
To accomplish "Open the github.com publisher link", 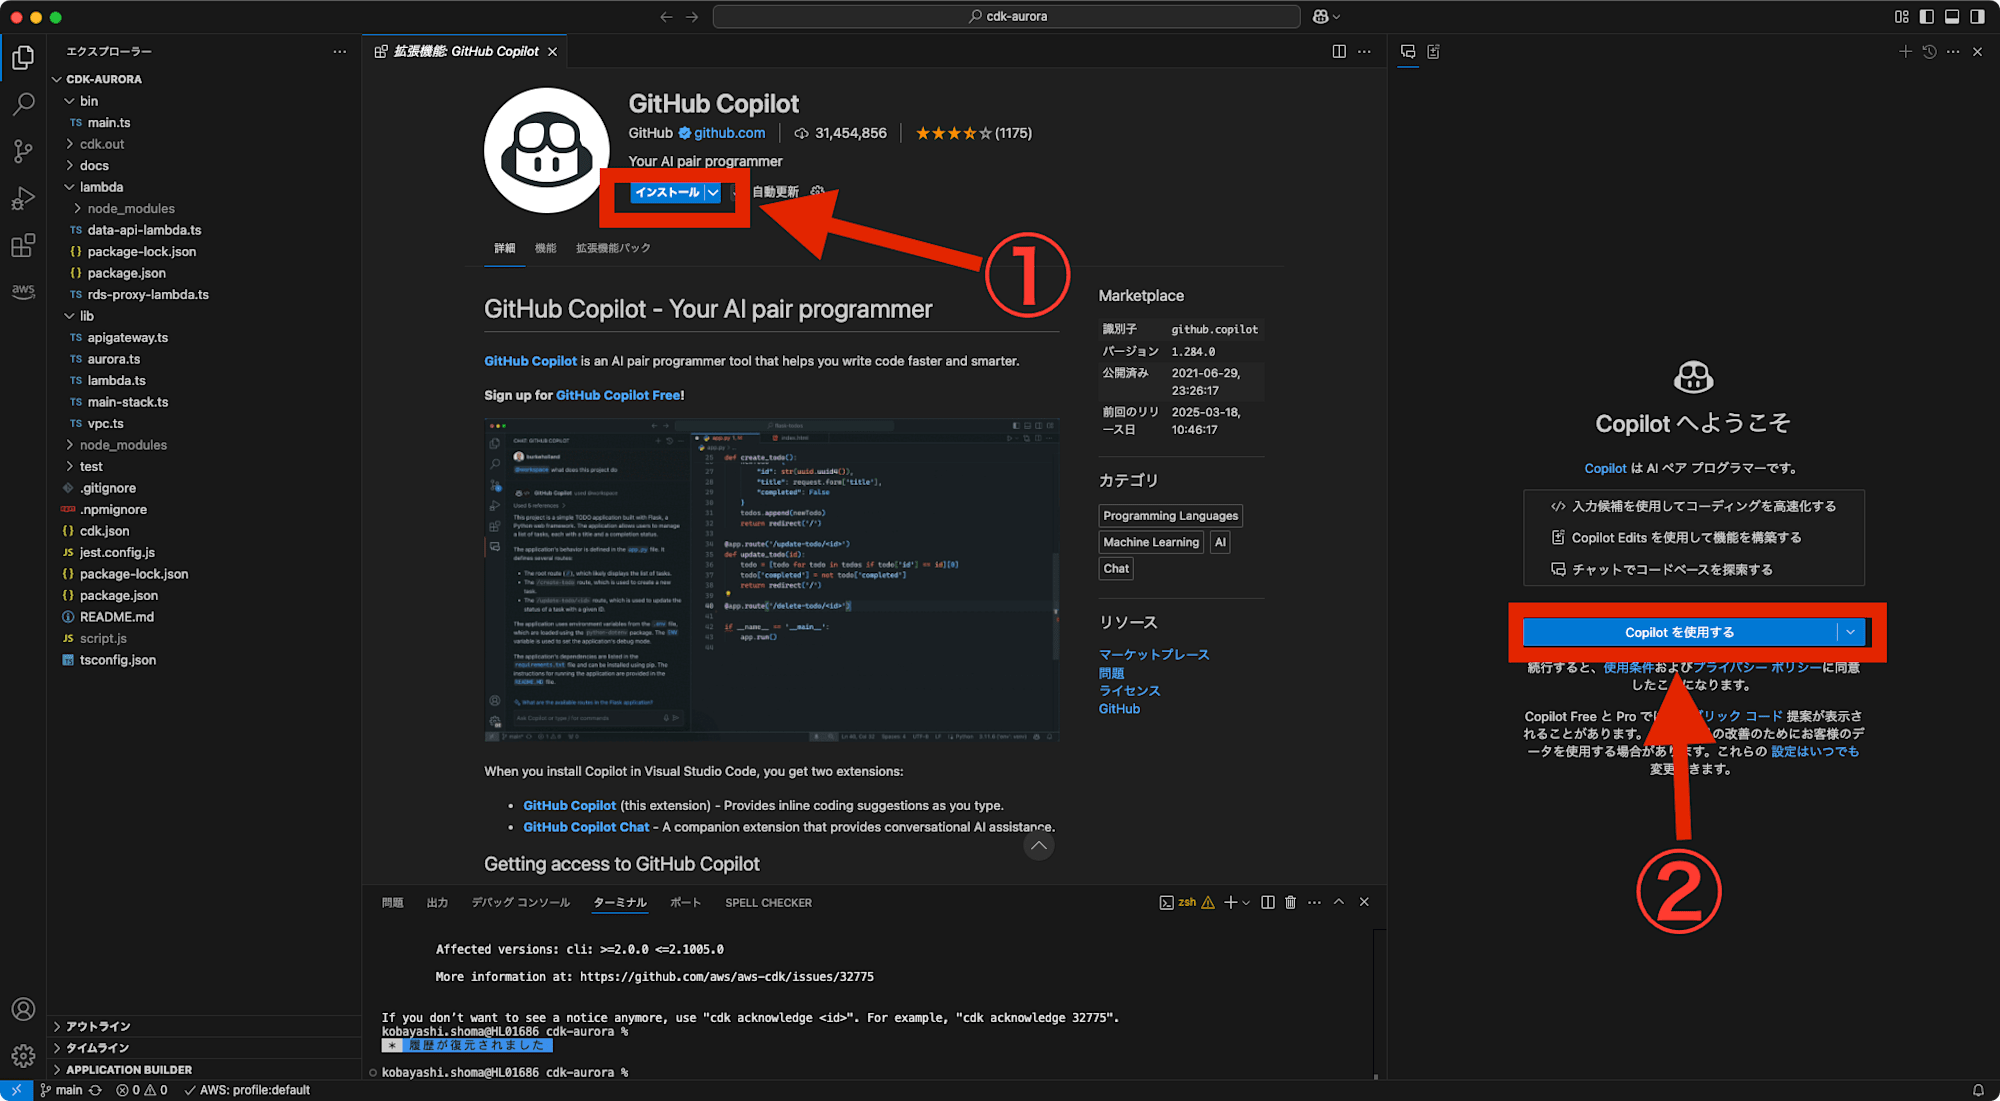I will [729, 133].
